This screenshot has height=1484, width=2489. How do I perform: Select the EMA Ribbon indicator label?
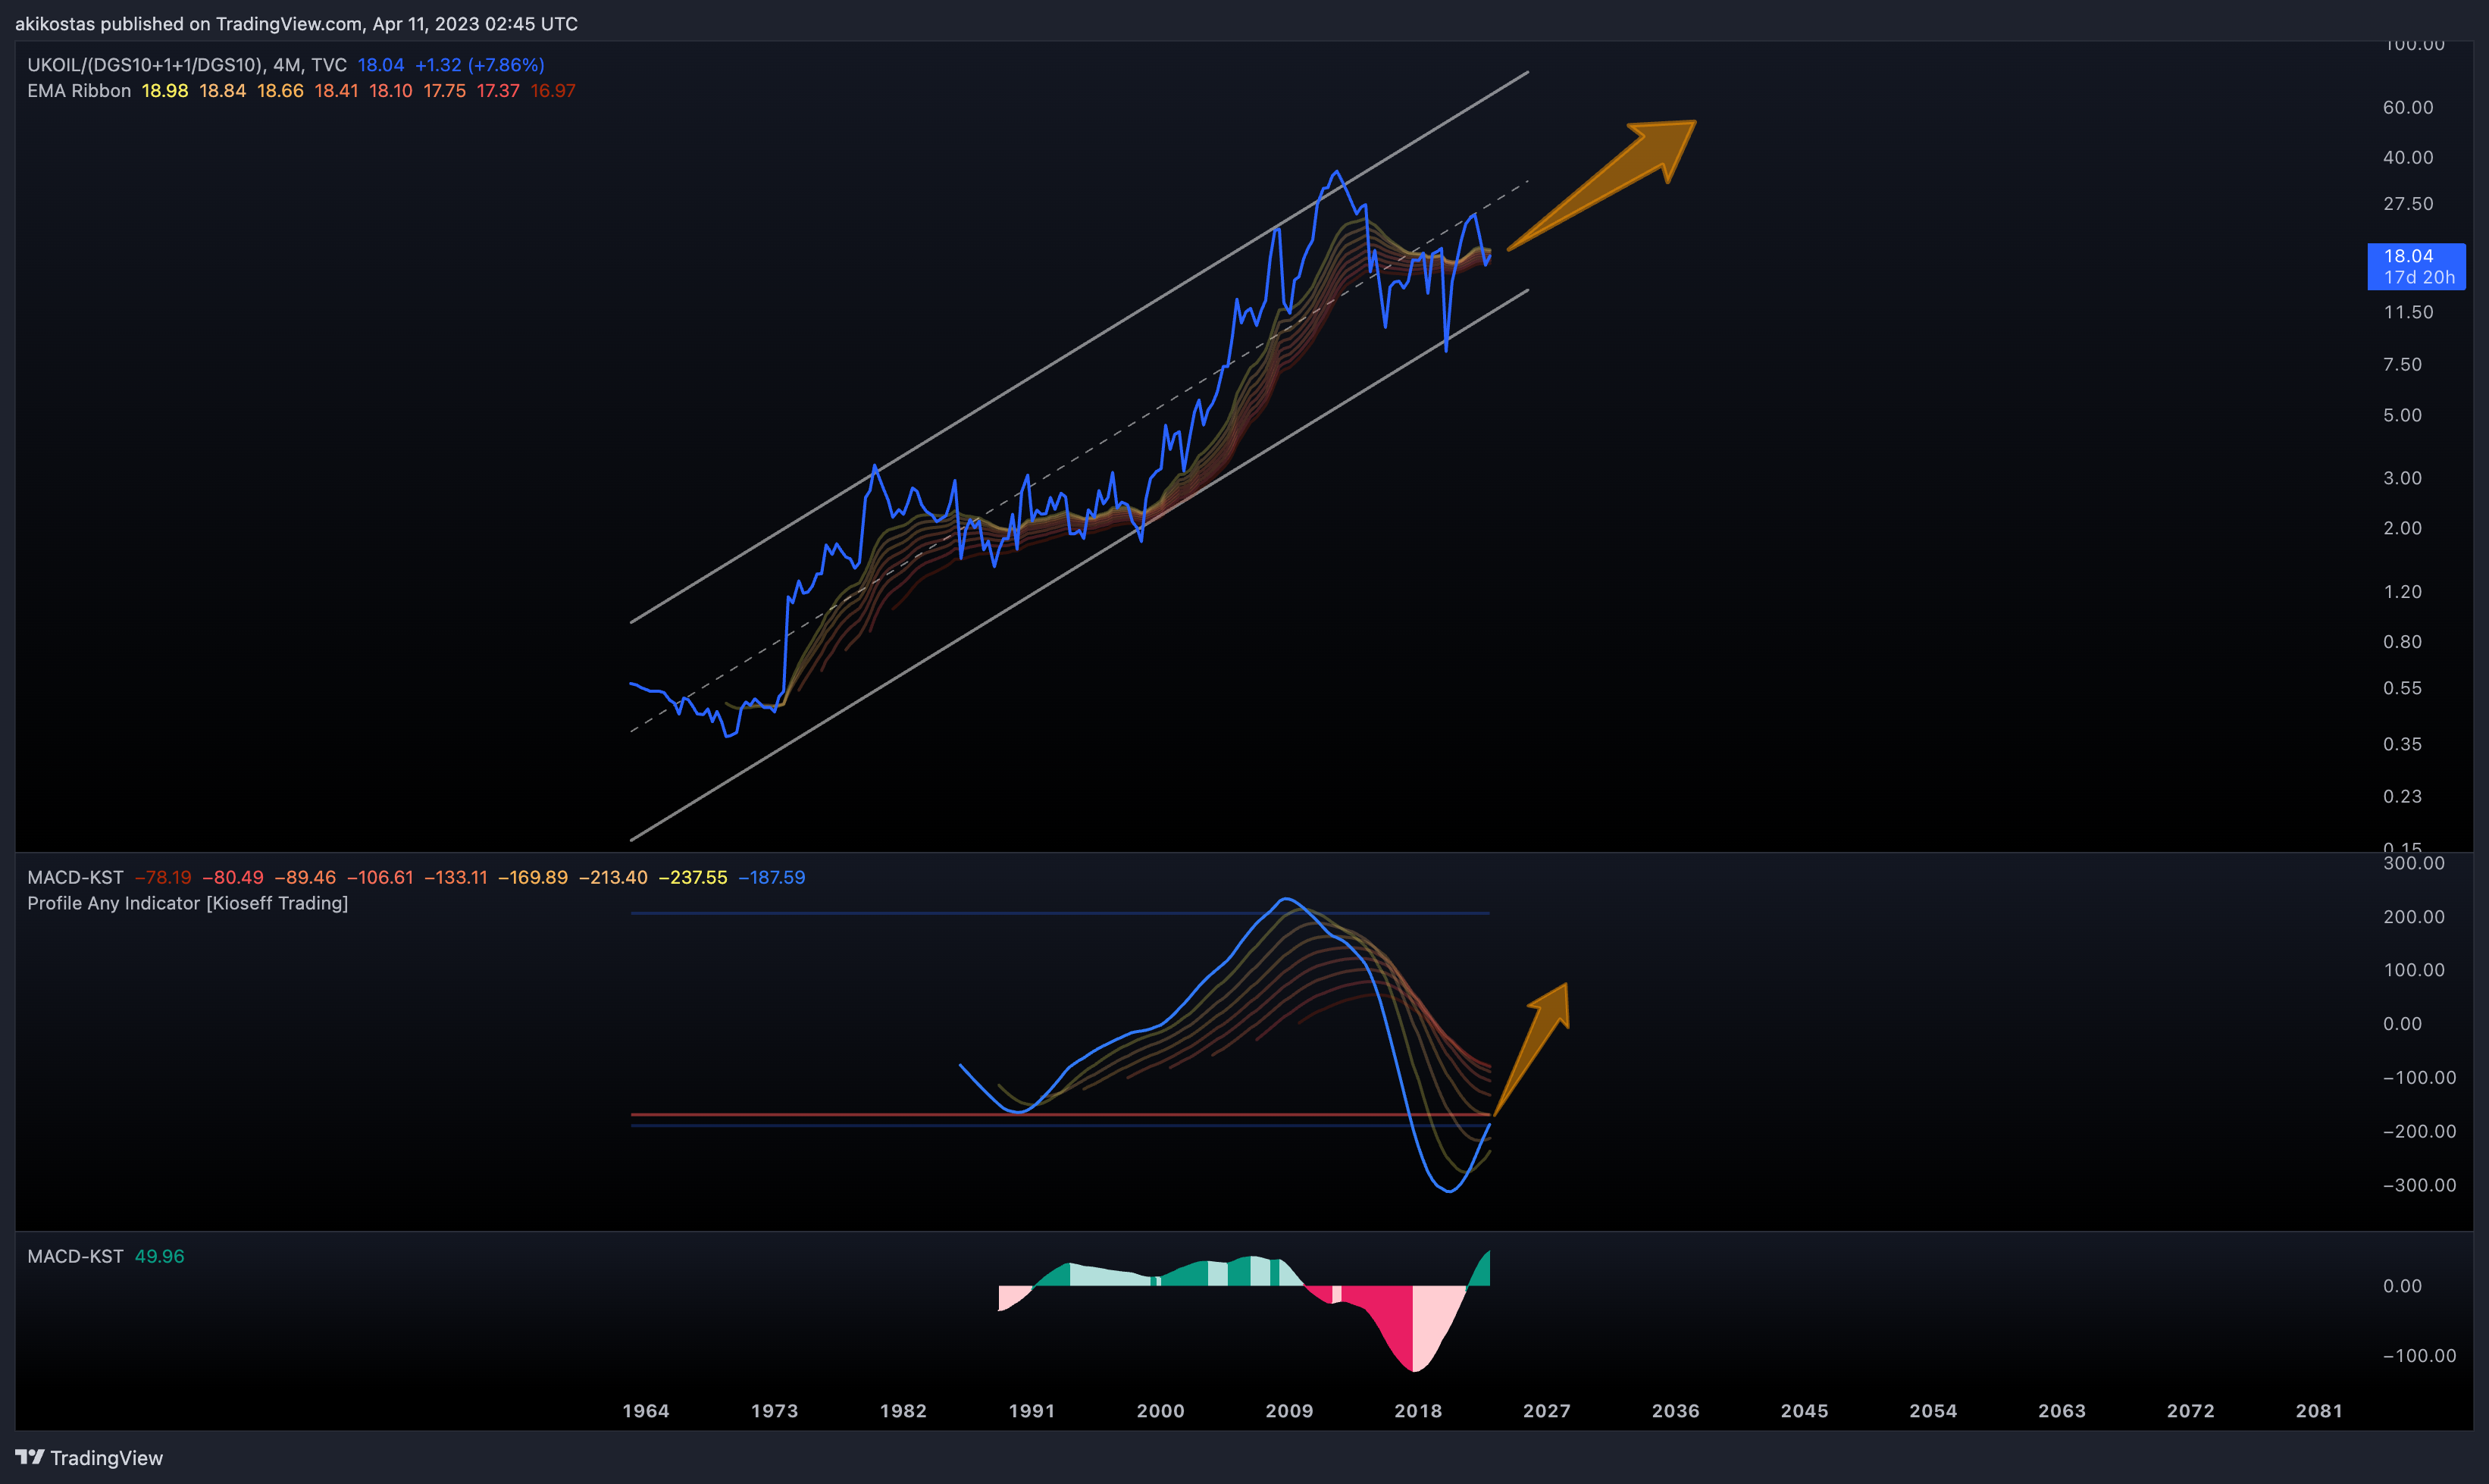(x=79, y=91)
